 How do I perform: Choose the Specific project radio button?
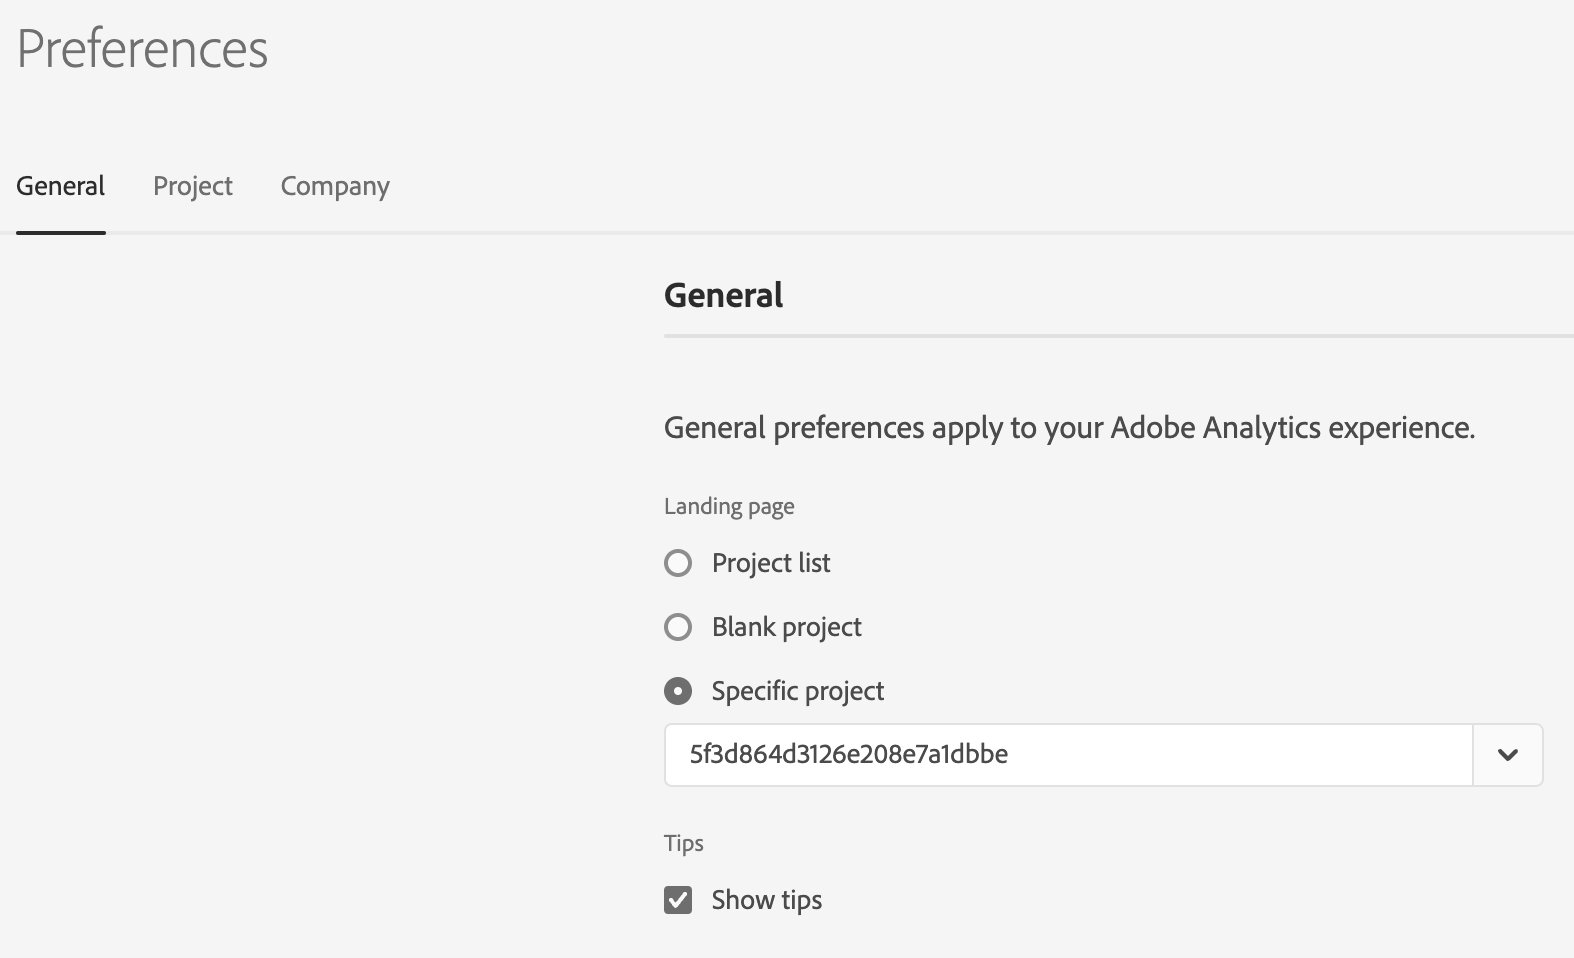coord(678,691)
